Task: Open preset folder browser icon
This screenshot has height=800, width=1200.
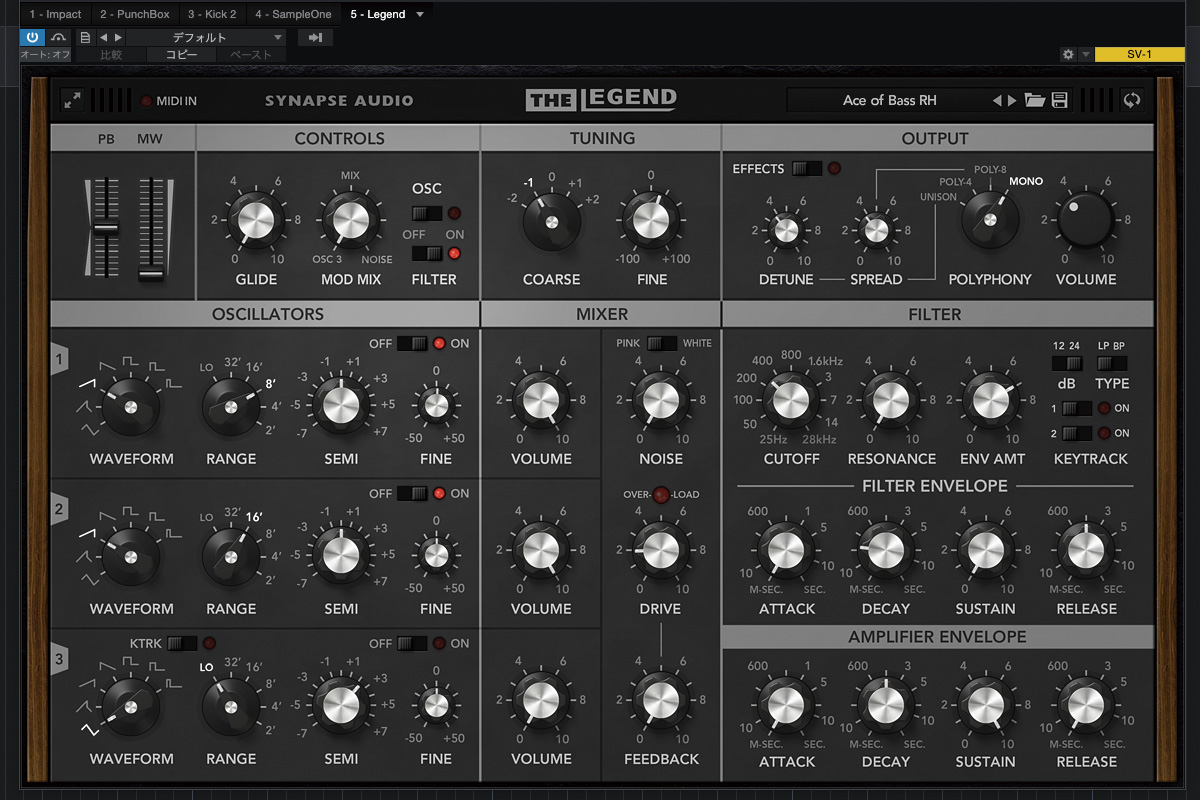Action: 1035,100
